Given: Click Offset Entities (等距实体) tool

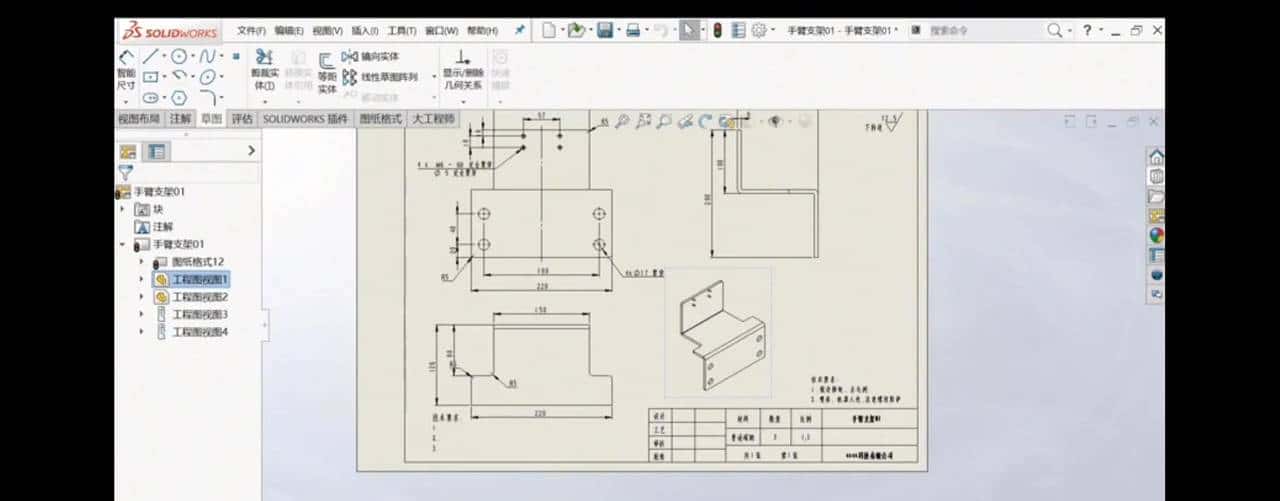Looking at the screenshot, I should [x=327, y=74].
